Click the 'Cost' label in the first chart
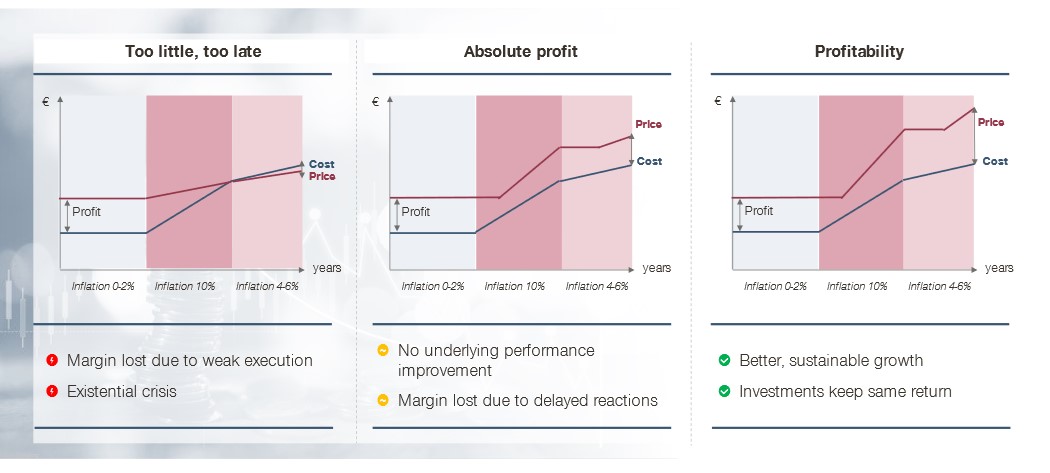The width and height of the screenshot is (1050, 473). (321, 164)
